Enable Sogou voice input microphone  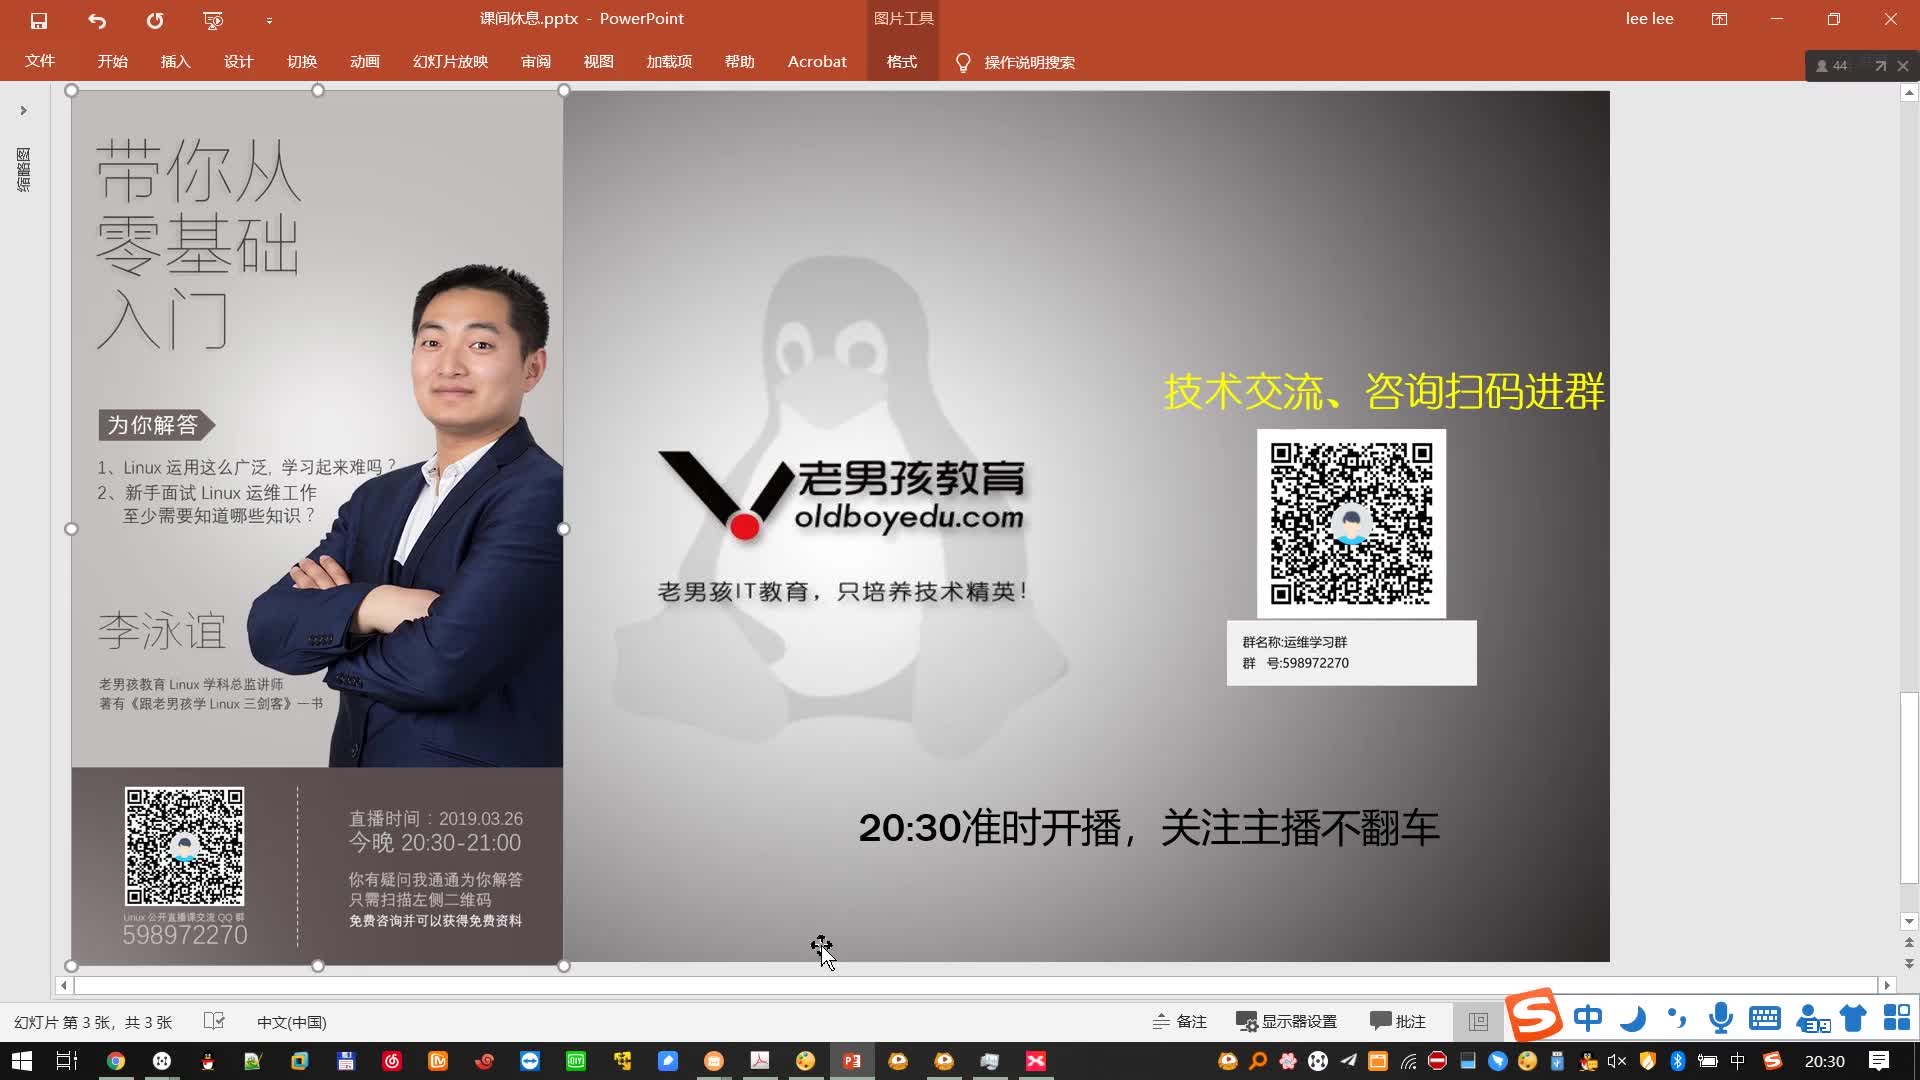click(1721, 1018)
